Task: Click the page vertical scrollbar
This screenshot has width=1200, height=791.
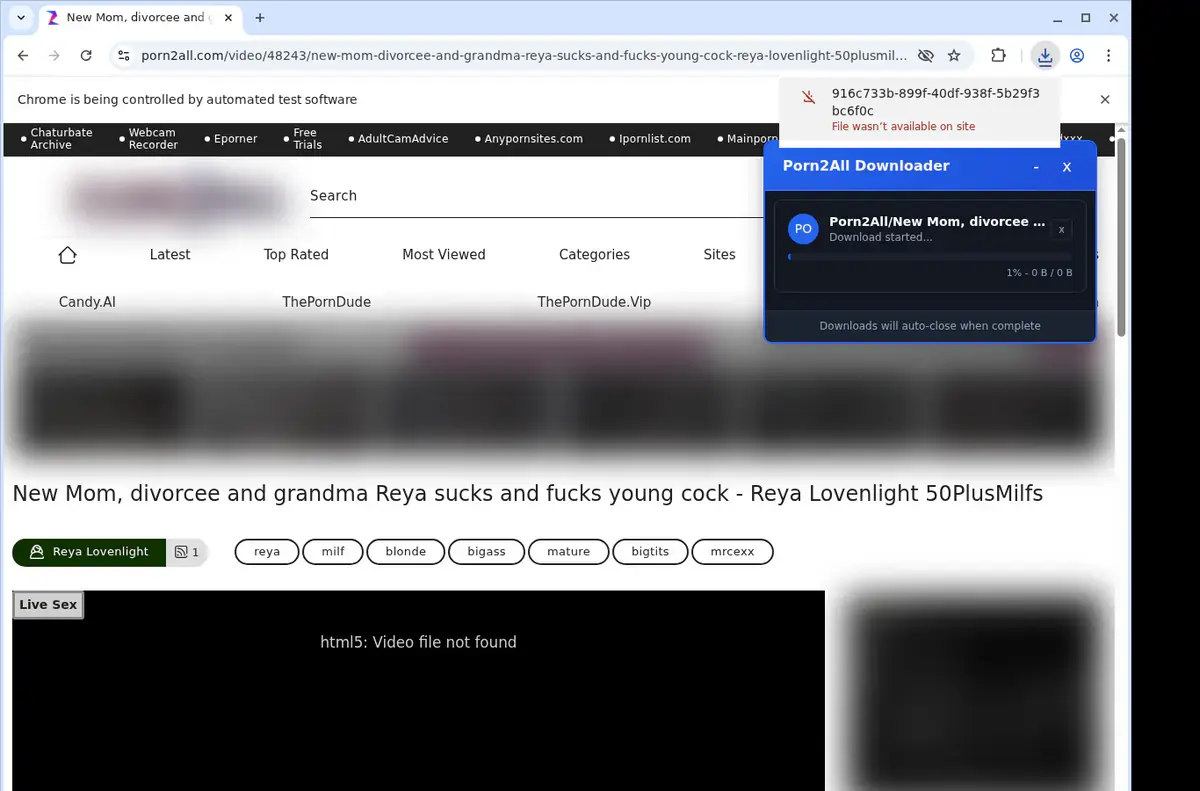Action: pyautogui.click(x=1121, y=238)
